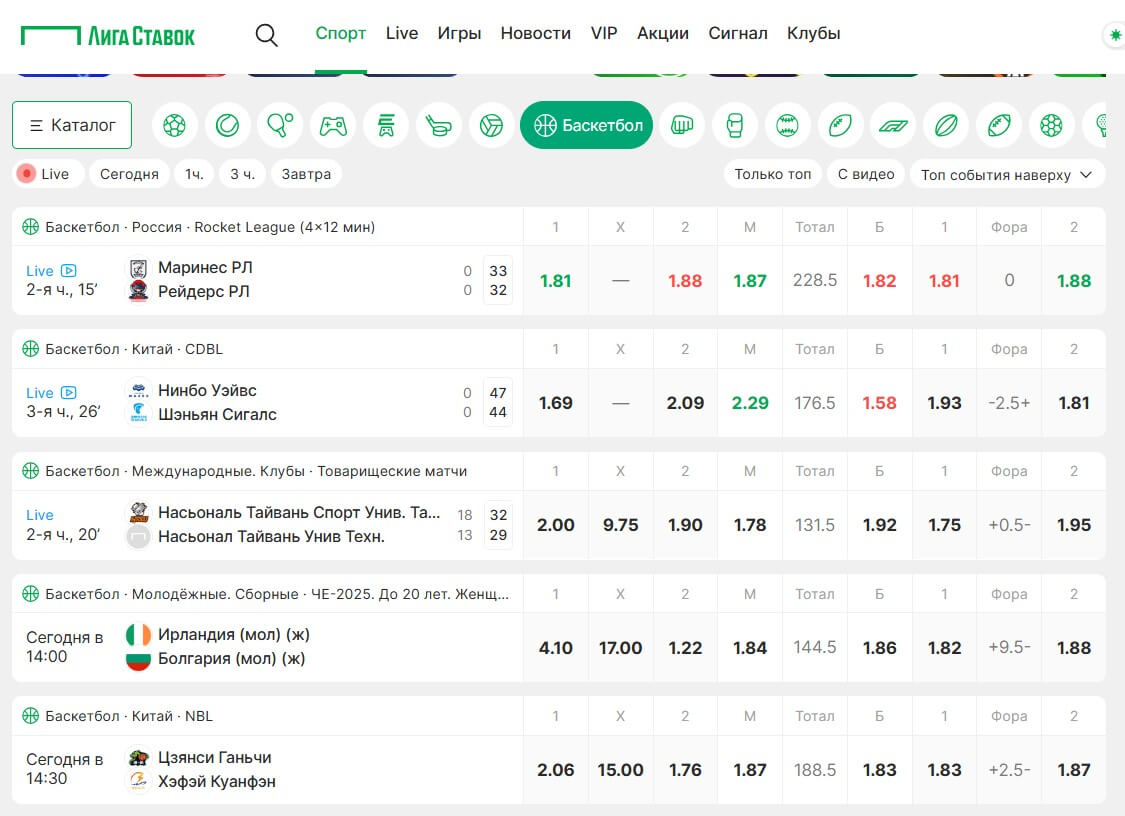Select the esports gamepad icon

pos(333,126)
